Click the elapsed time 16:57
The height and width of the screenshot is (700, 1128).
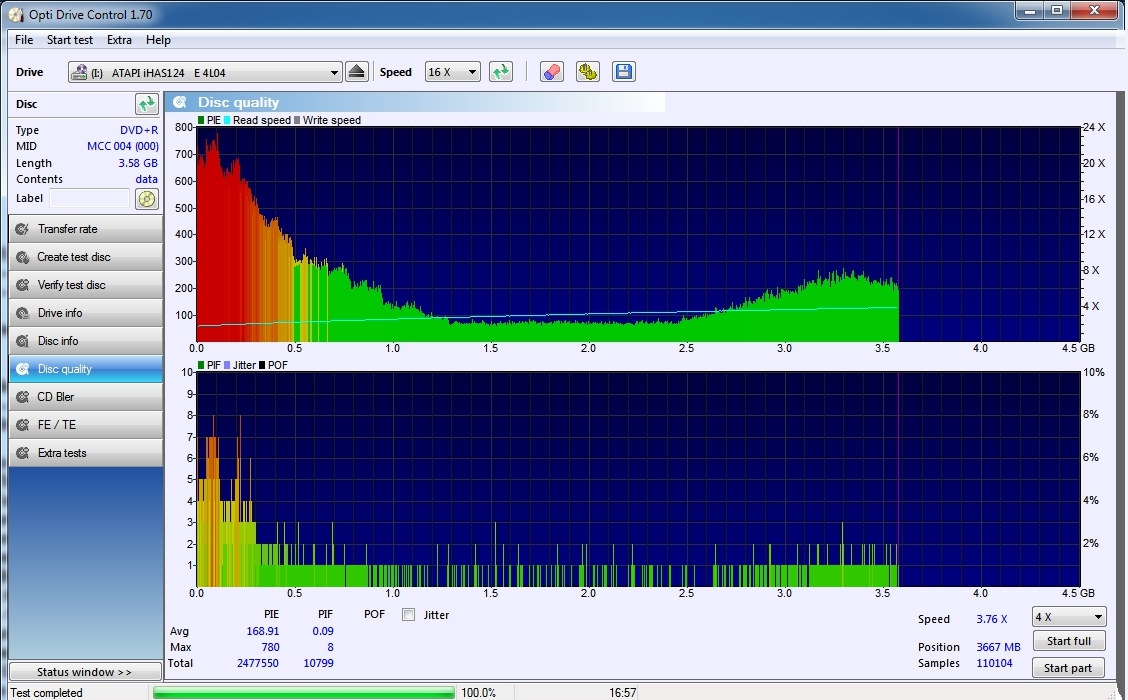(623, 693)
